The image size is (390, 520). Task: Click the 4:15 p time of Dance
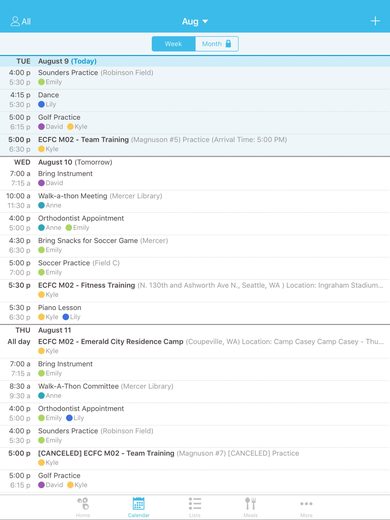coord(20,95)
